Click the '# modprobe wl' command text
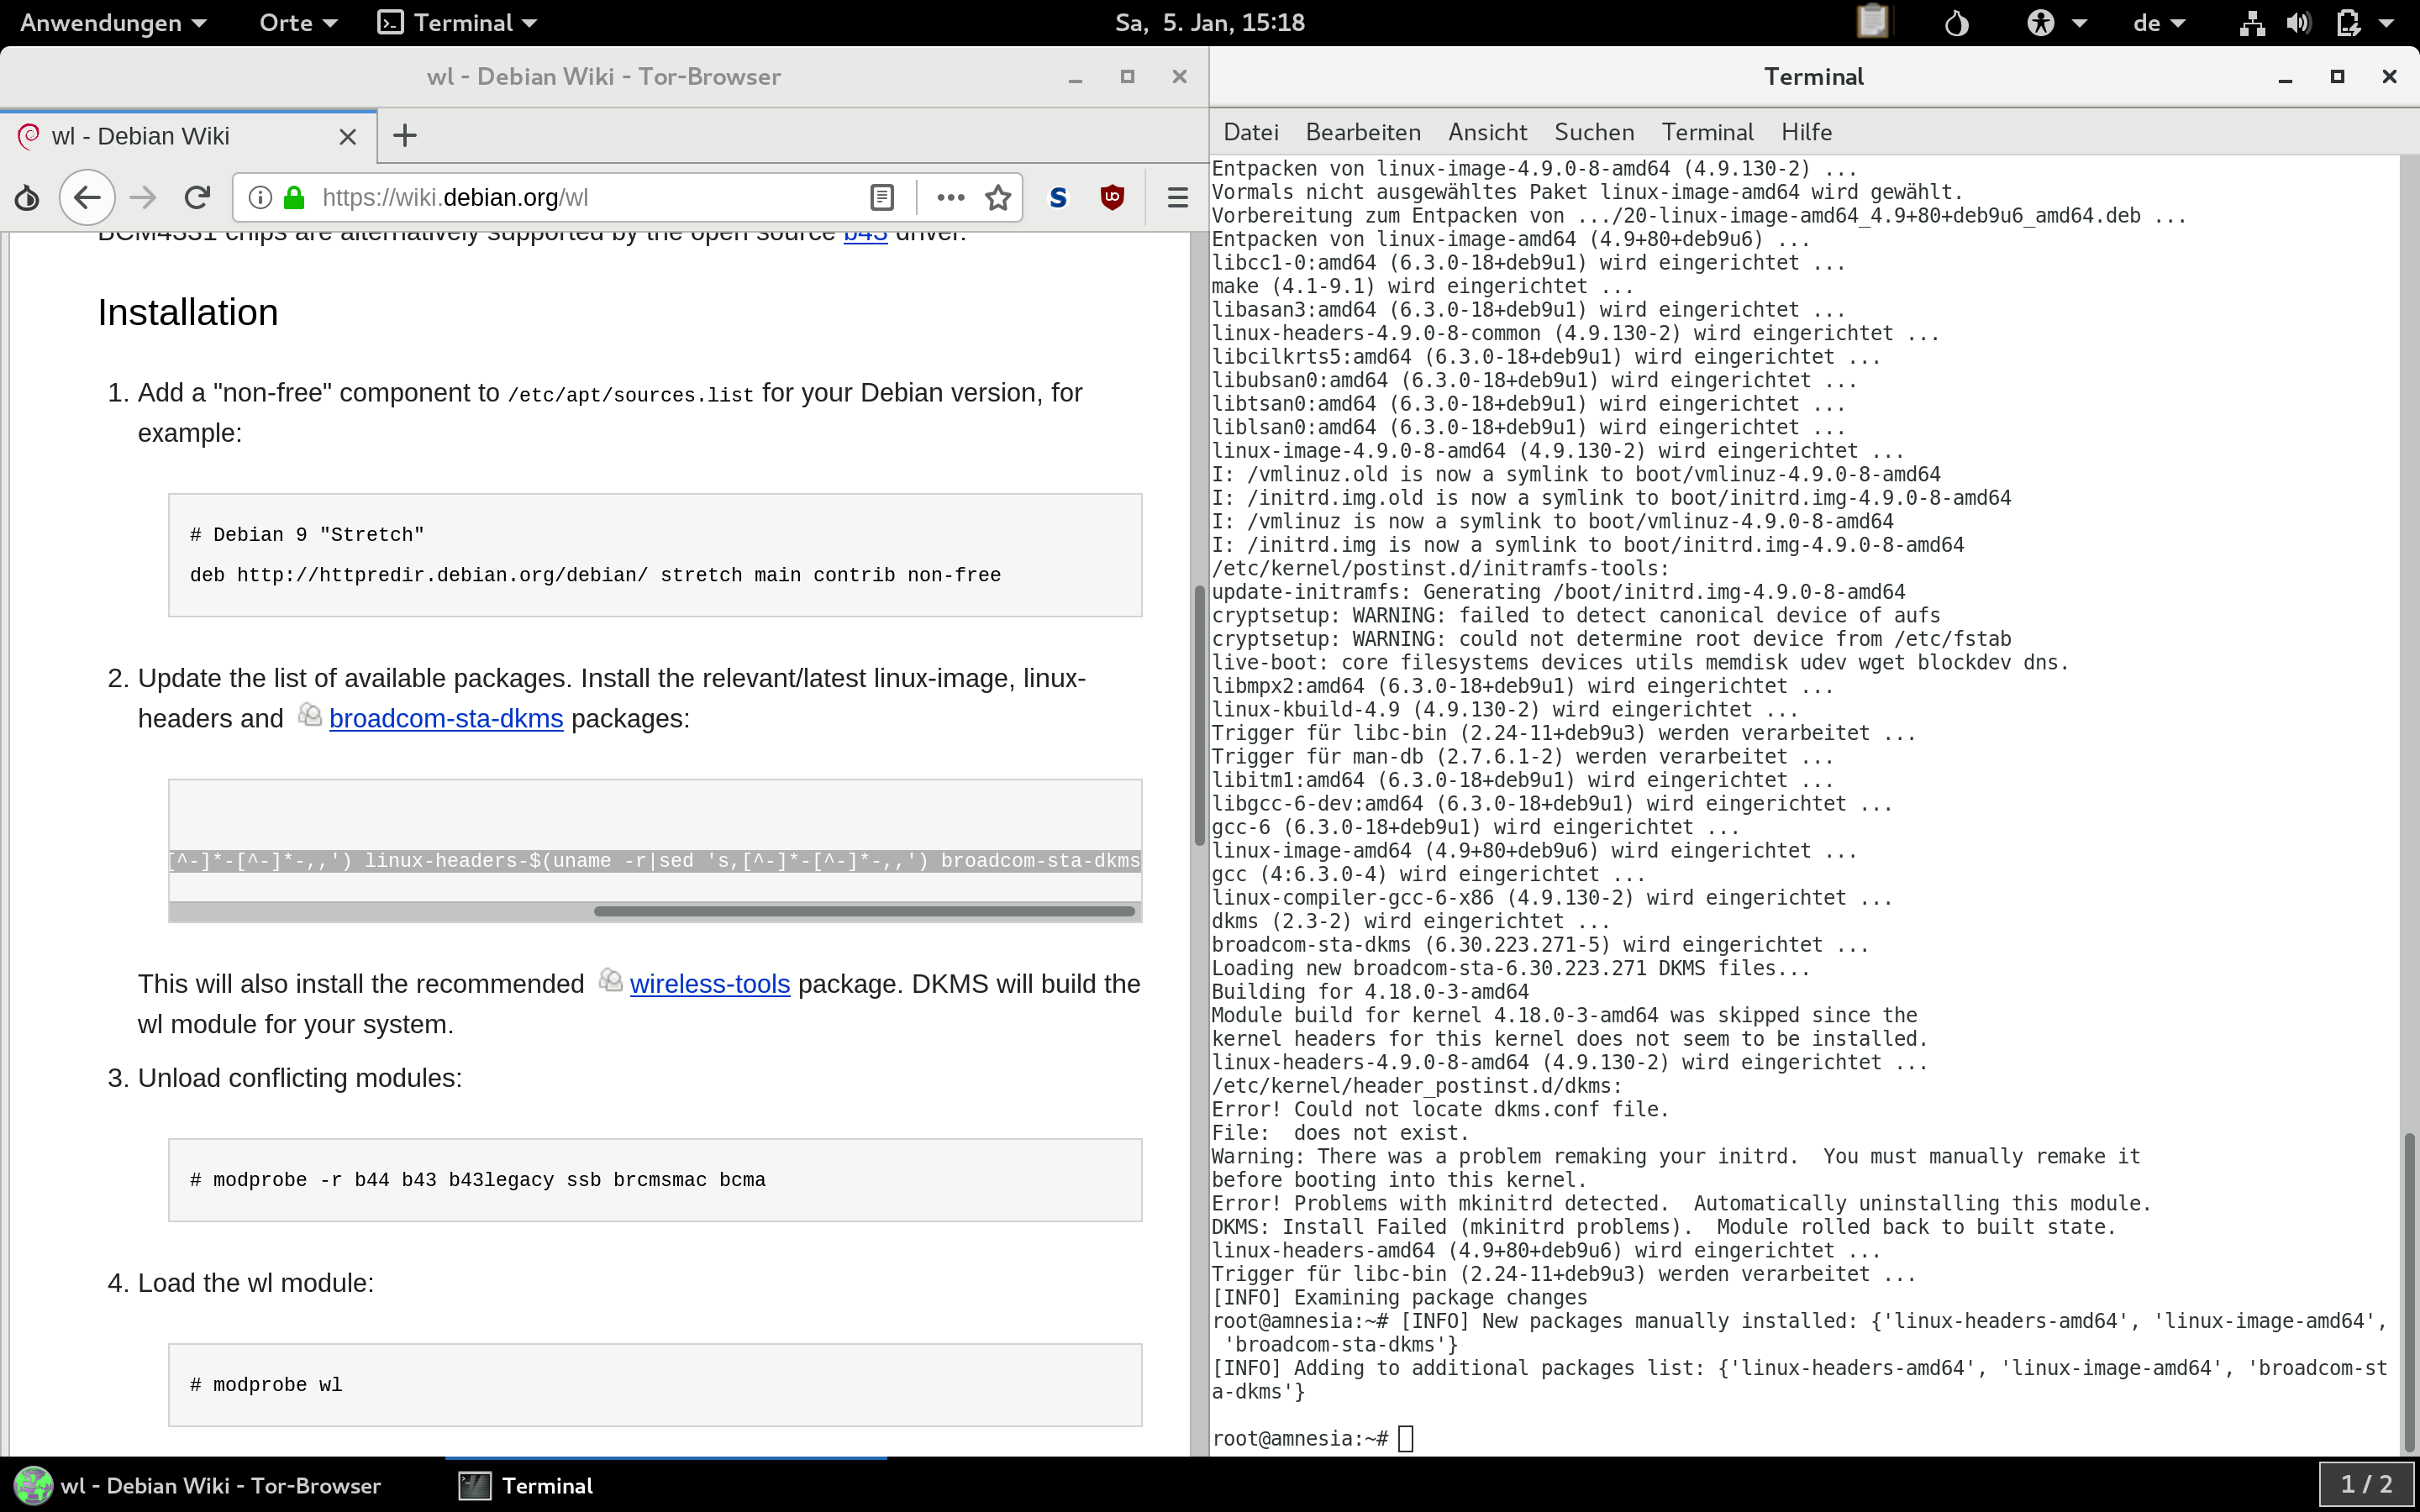 click(x=266, y=1385)
